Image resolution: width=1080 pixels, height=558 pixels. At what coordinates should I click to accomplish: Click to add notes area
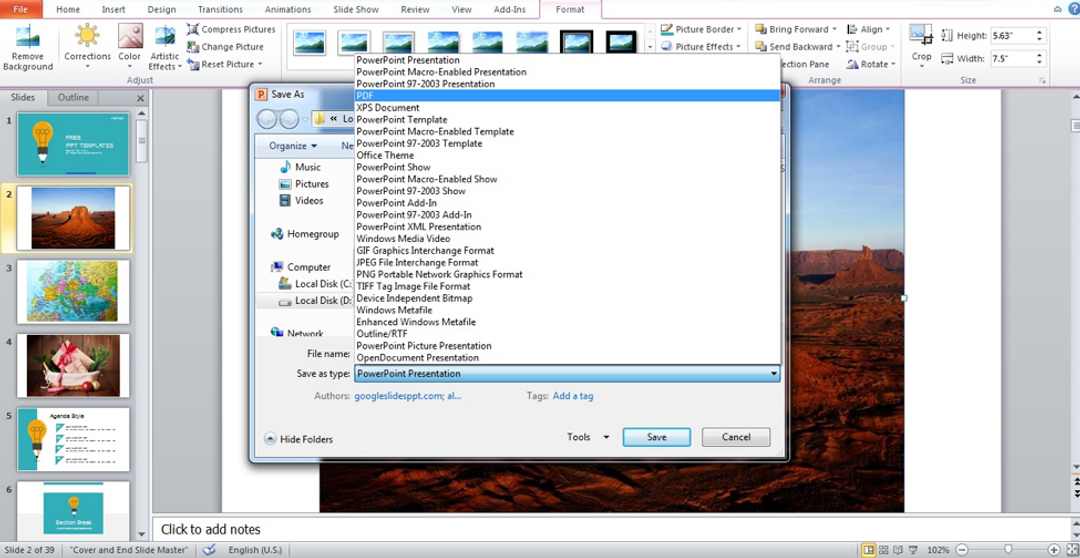click(x=610, y=529)
